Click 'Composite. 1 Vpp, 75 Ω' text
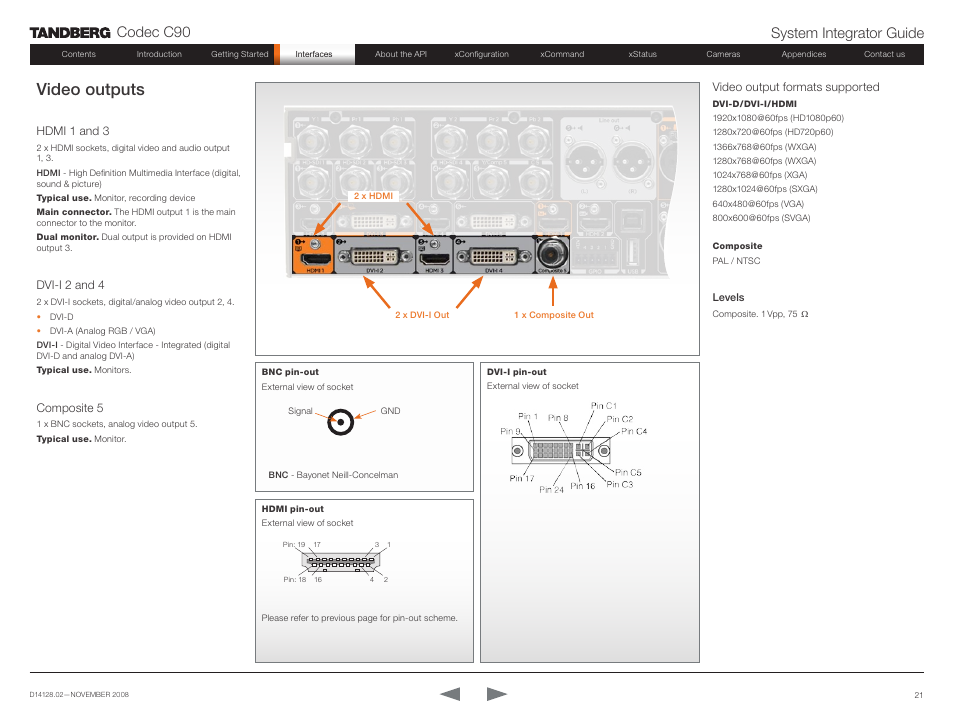Image resolution: width=954 pixels, height=718 pixels. (761, 314)
